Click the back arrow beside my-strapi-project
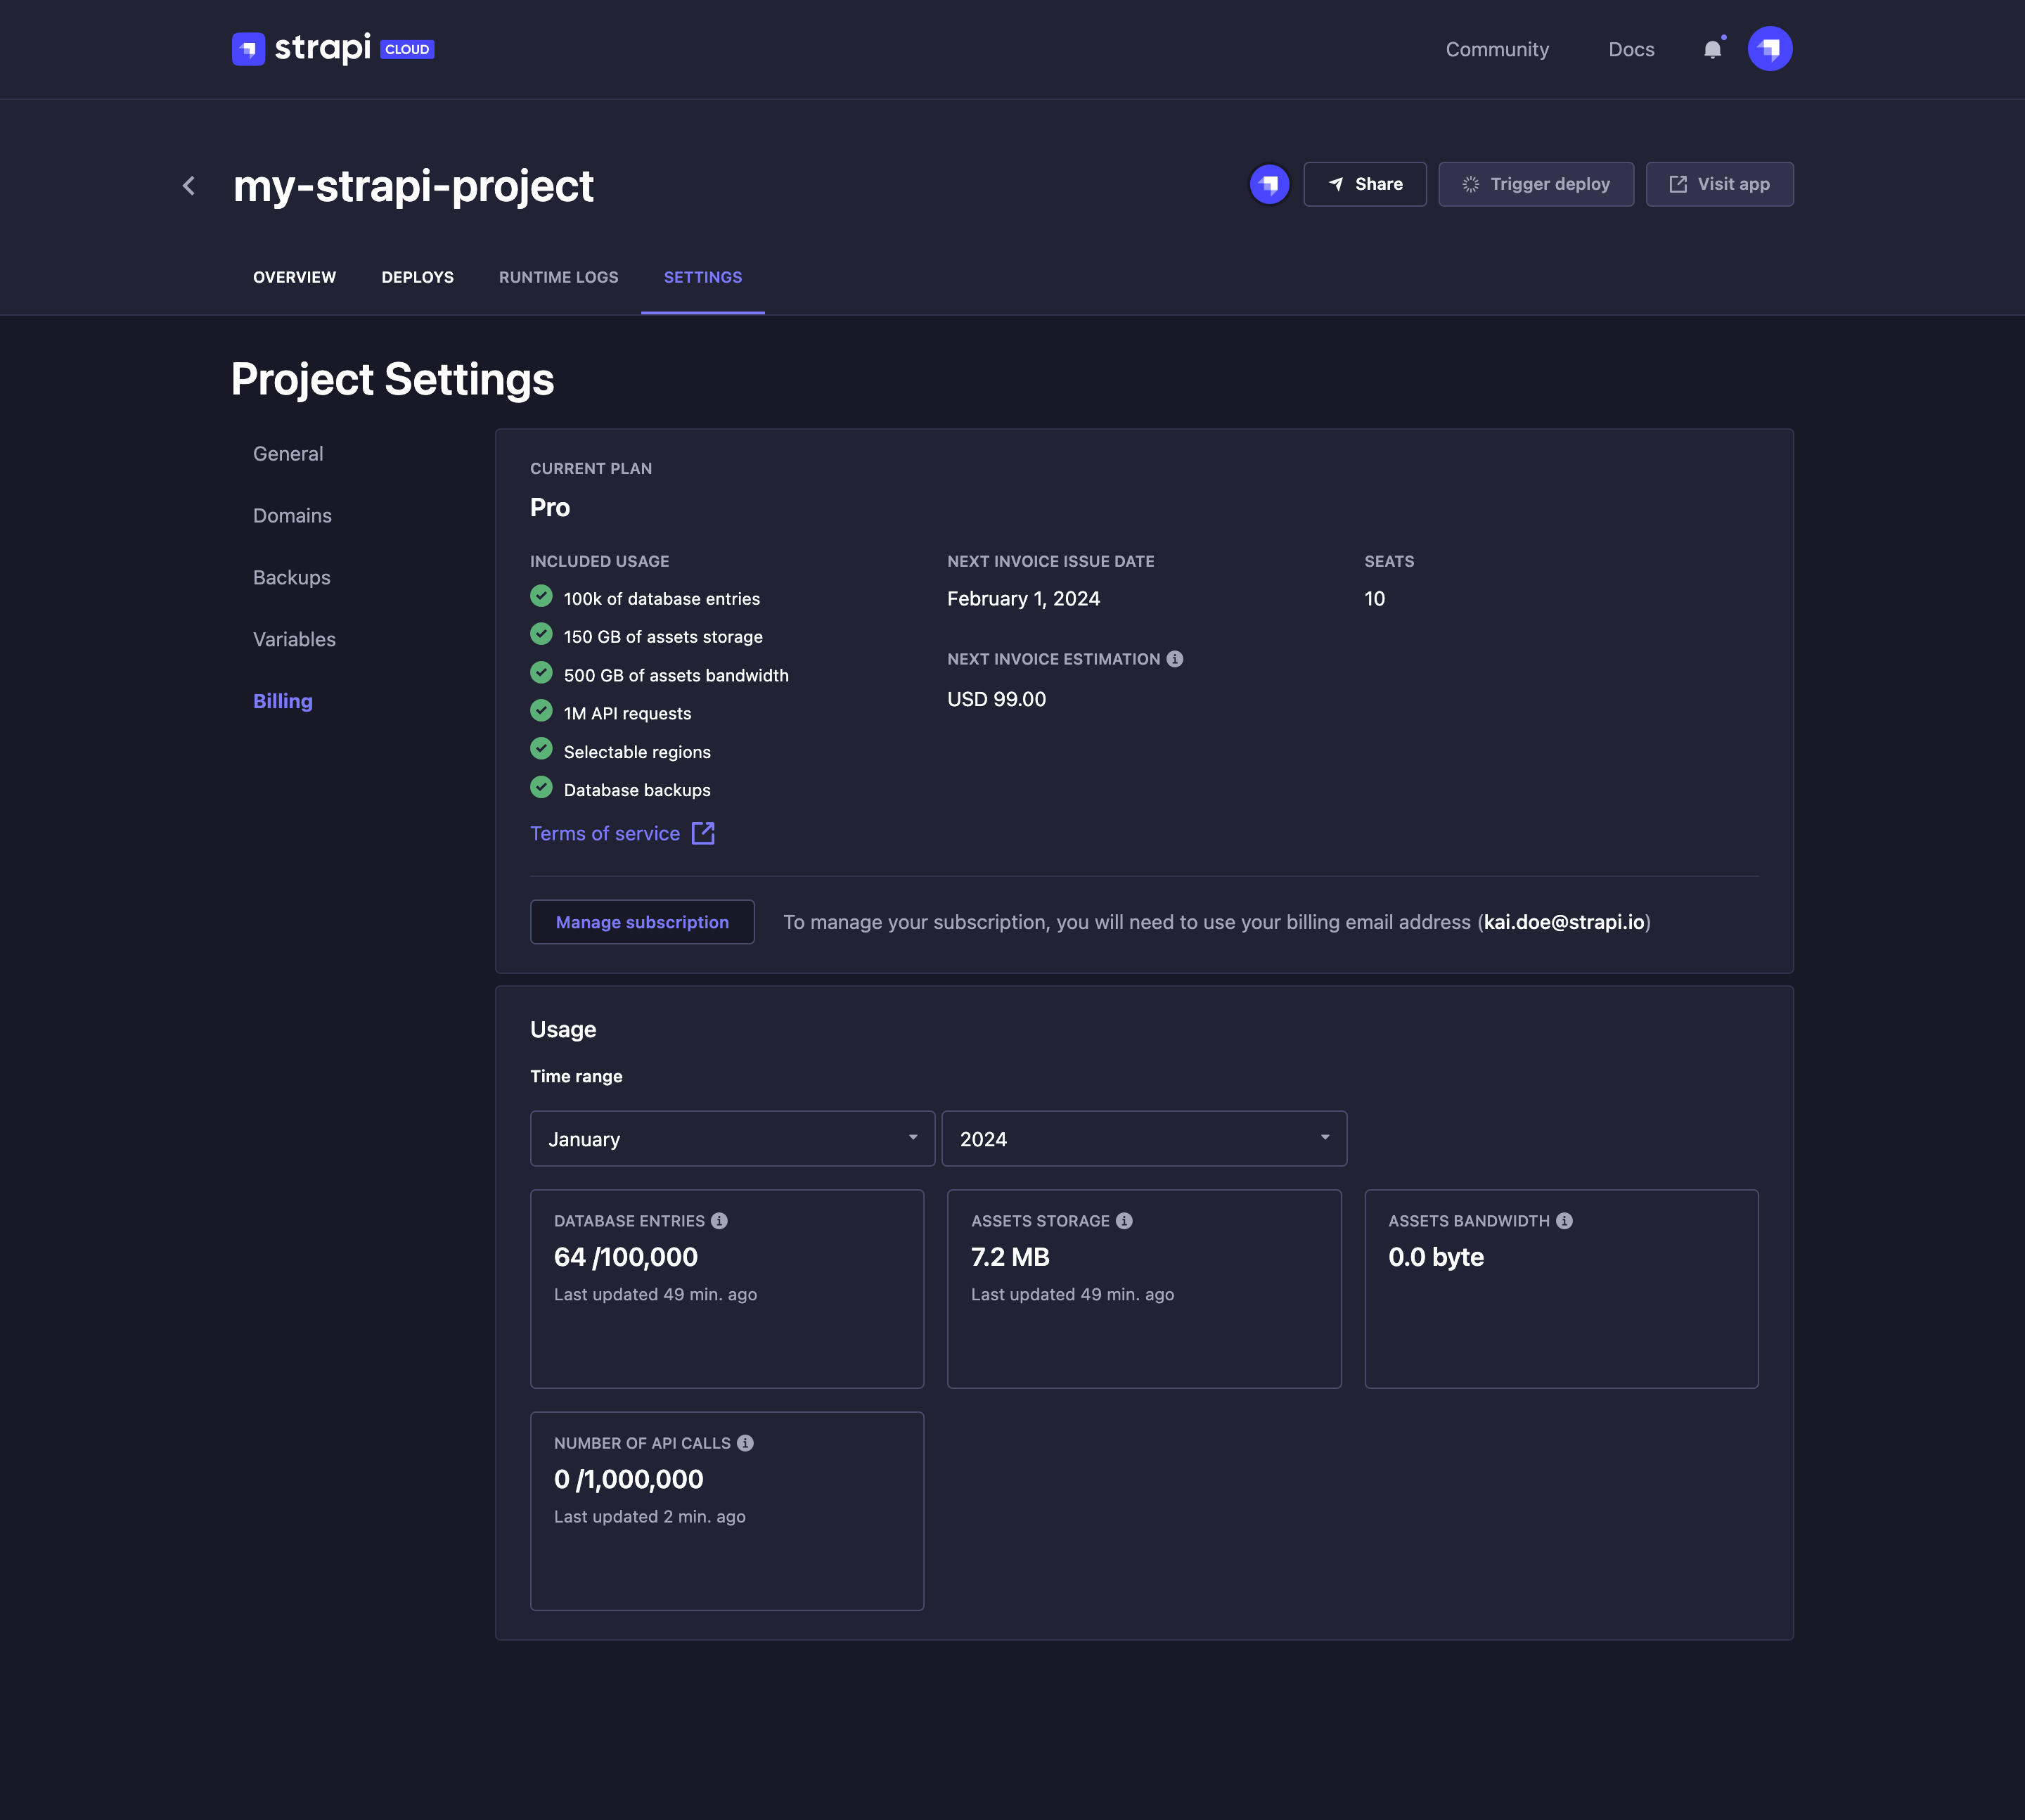2025x1820 pixels. click(189, 186)
